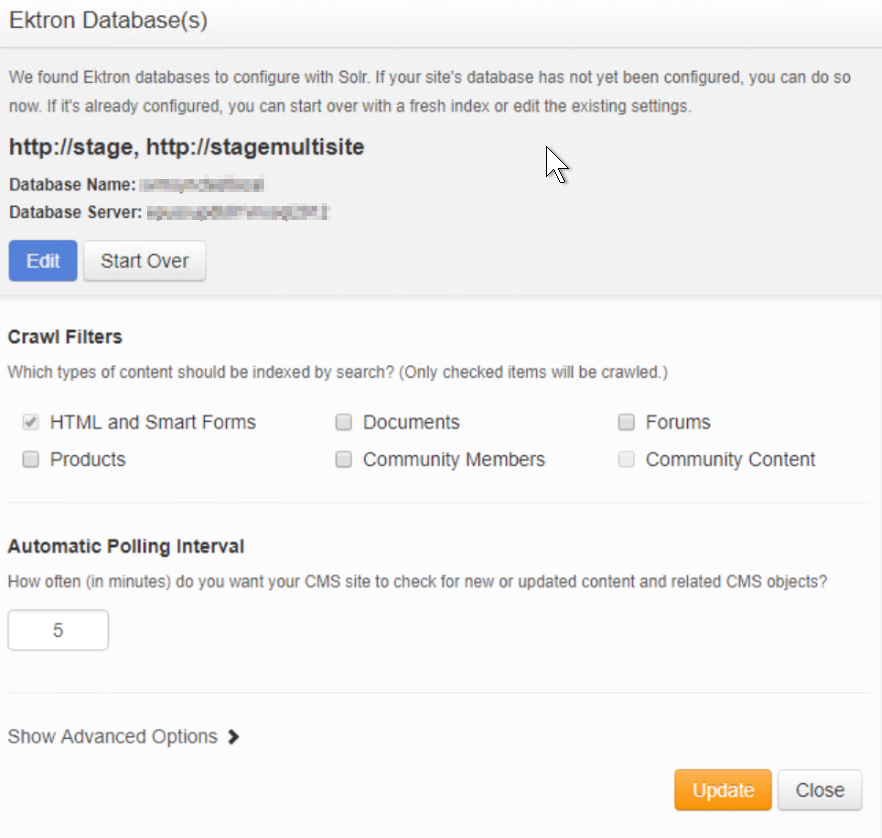The image size is (882, 838).
Task: Click the Close button
Action: click(x=820, y=790)
